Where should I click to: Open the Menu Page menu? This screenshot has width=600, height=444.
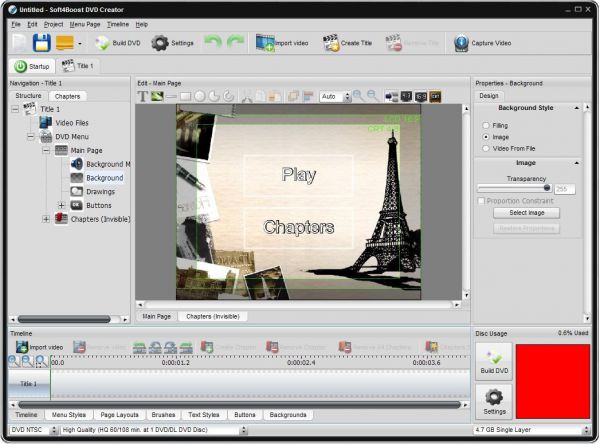coord(84,23)
